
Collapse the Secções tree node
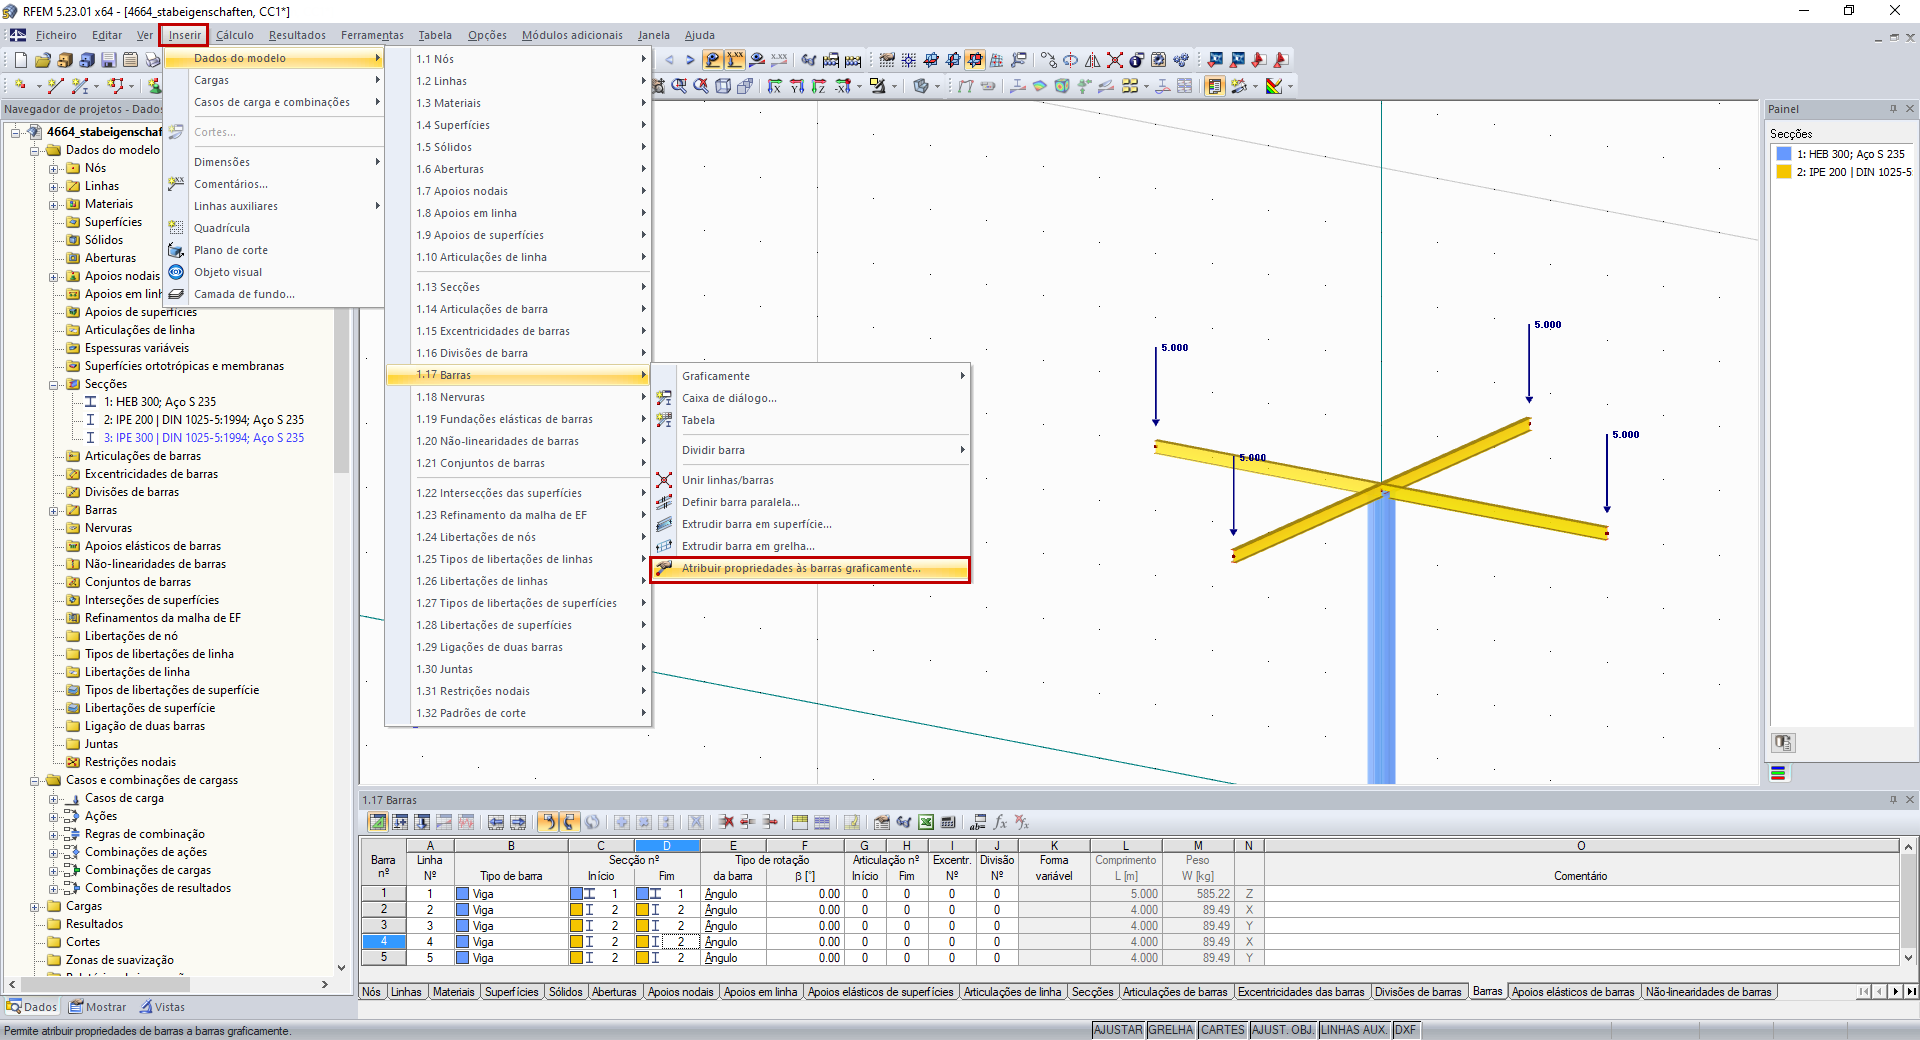(54, 384)
